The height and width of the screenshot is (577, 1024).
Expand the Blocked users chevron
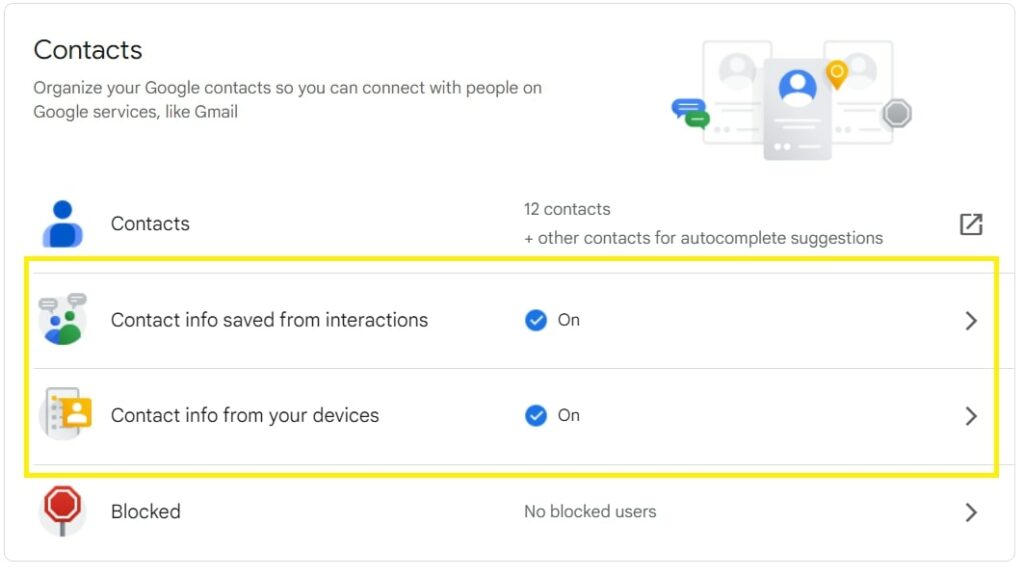[970, 512]
